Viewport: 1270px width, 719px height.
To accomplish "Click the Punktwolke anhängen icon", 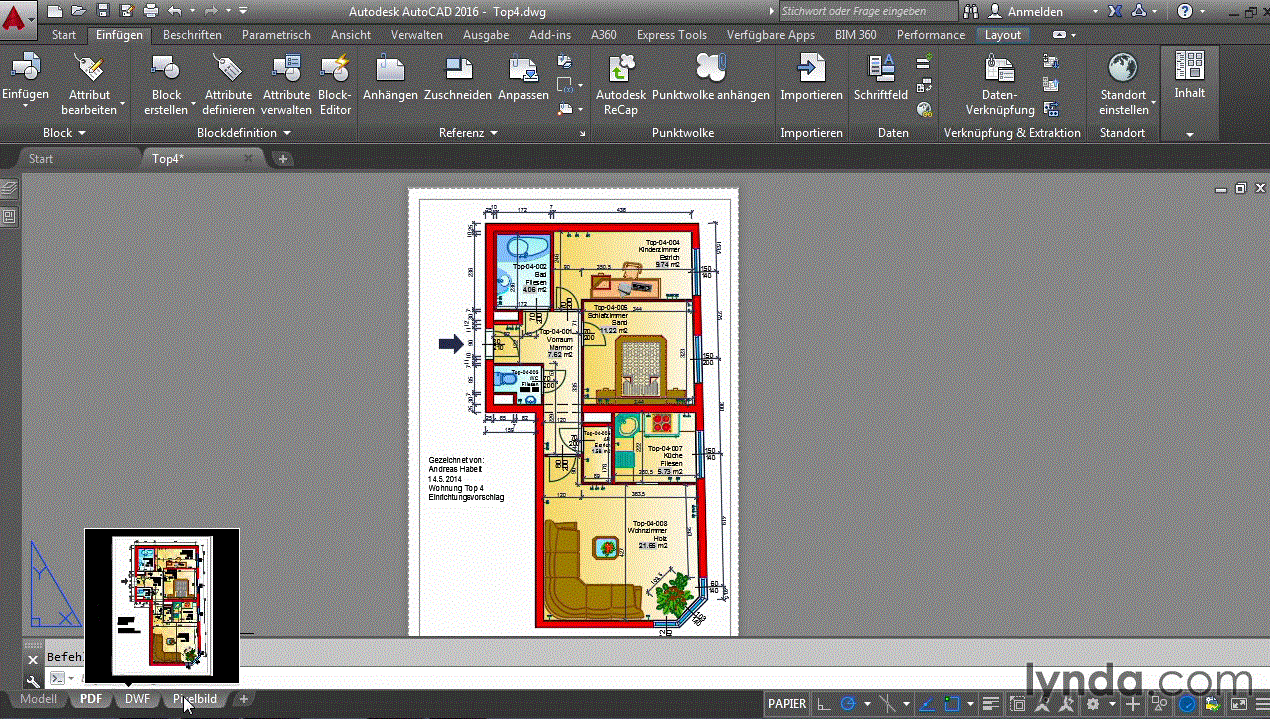I will pos(711,68).
